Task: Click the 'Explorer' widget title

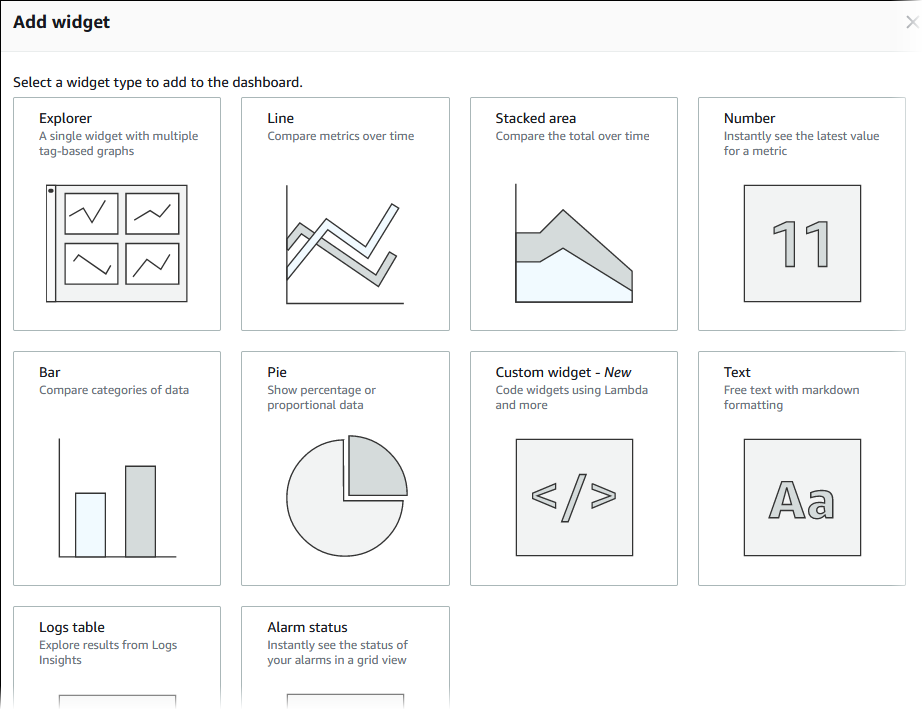Action: click(x=65, y=118)
